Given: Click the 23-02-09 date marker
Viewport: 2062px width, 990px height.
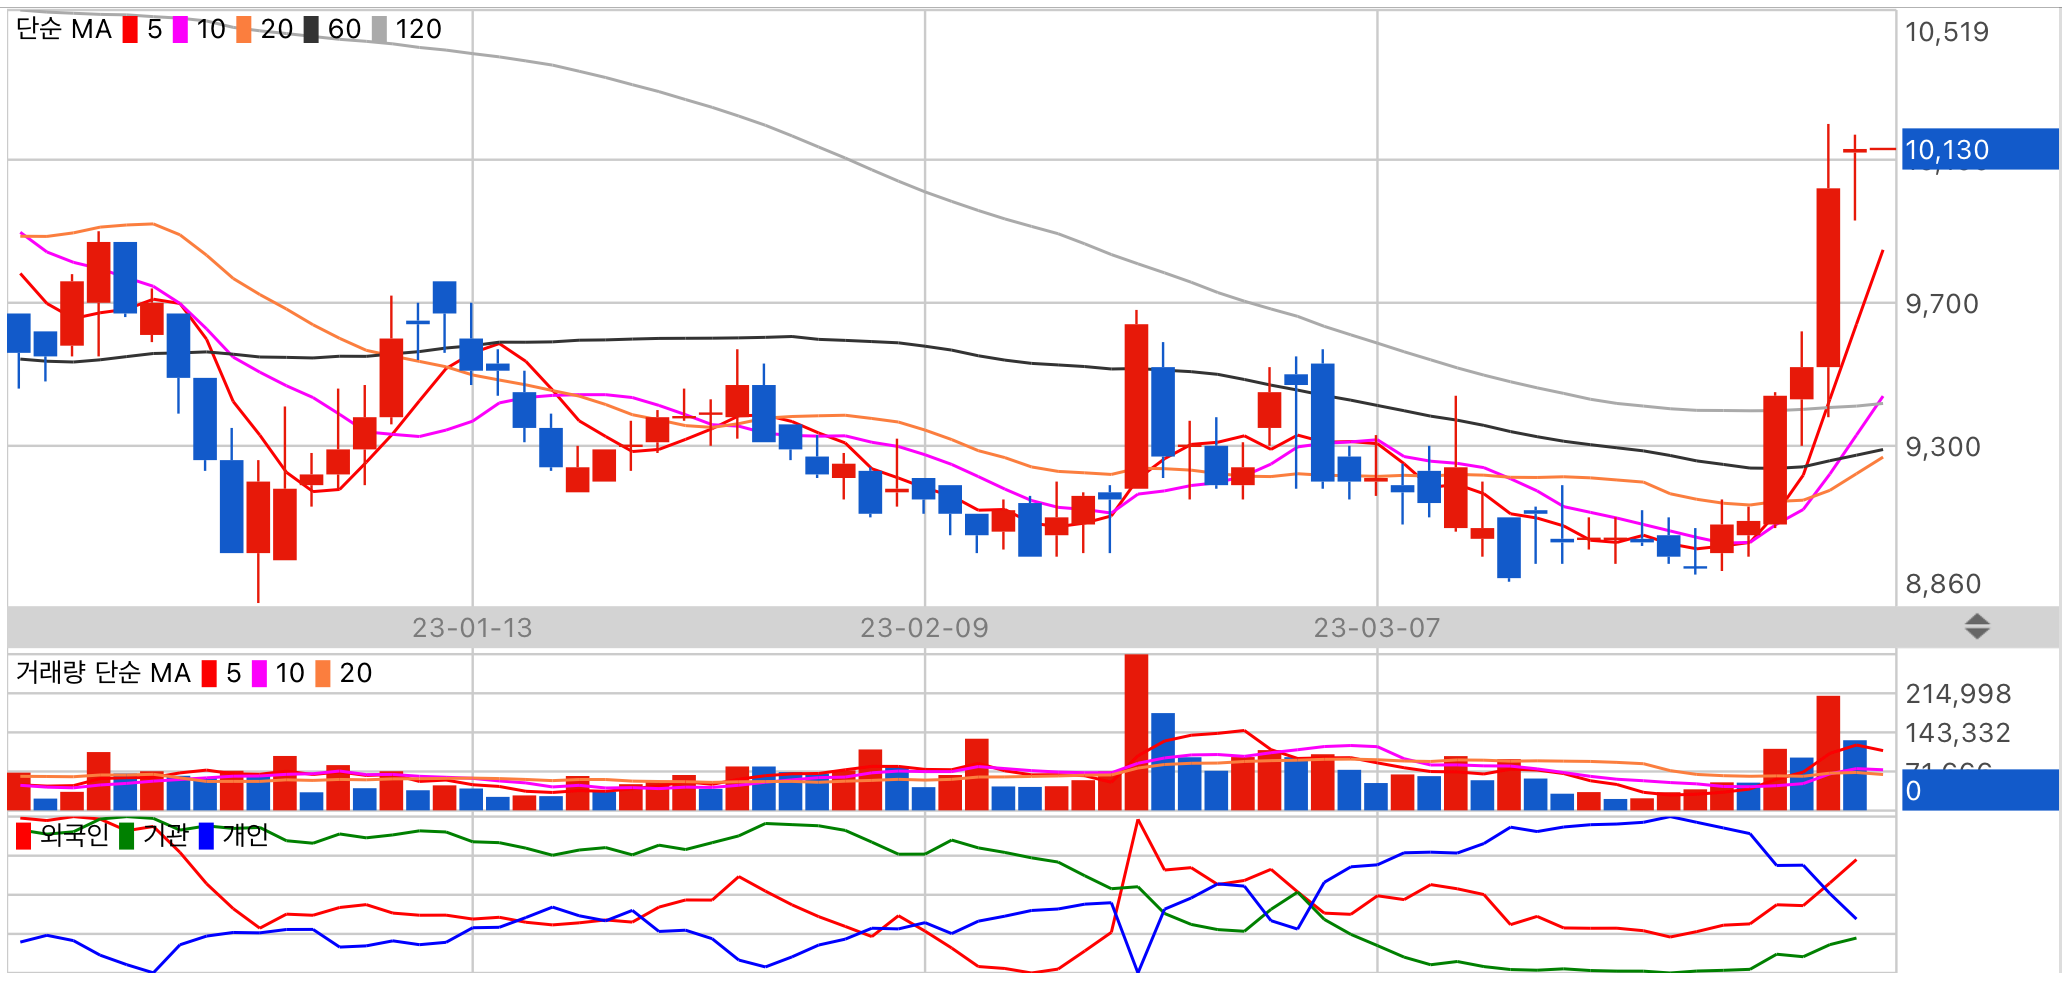Looking at the screenshot, I should 924,628.
